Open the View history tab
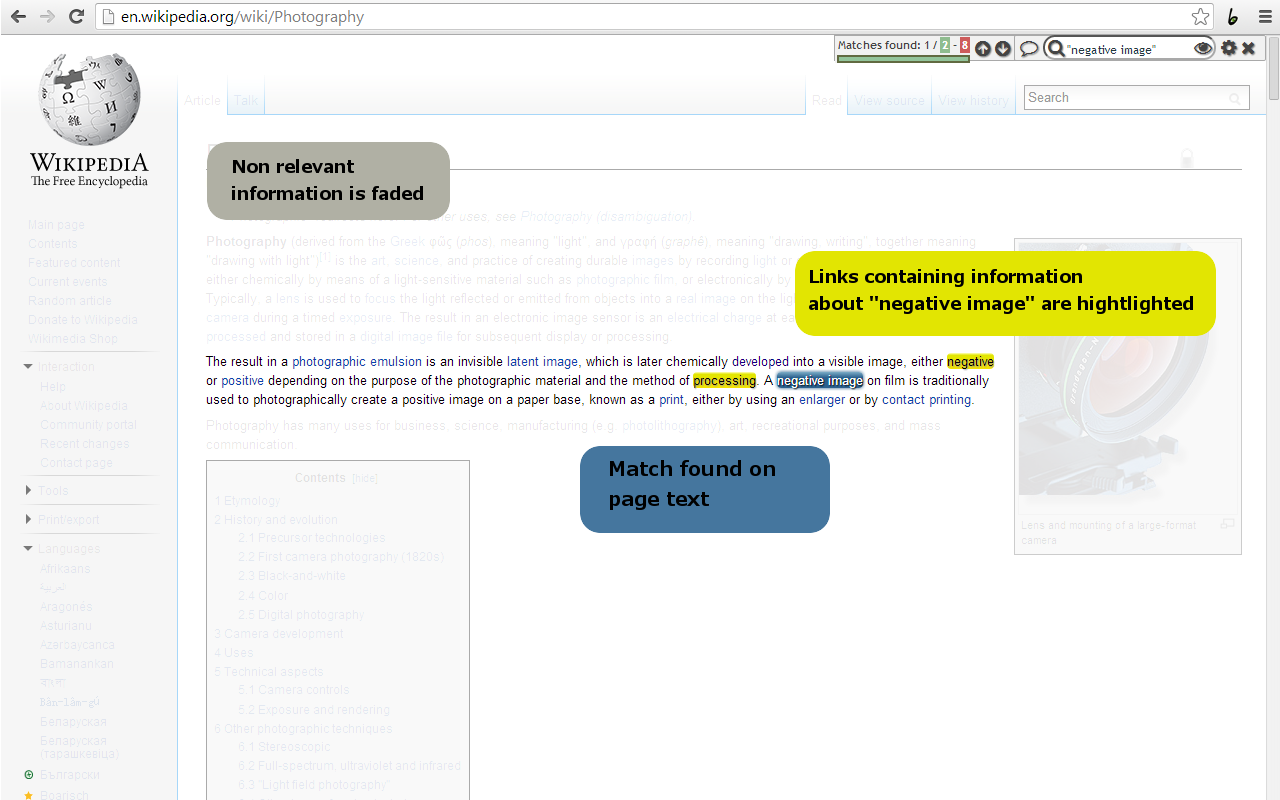The height and width of the screenshot is (800, 1280). (974, 100)
